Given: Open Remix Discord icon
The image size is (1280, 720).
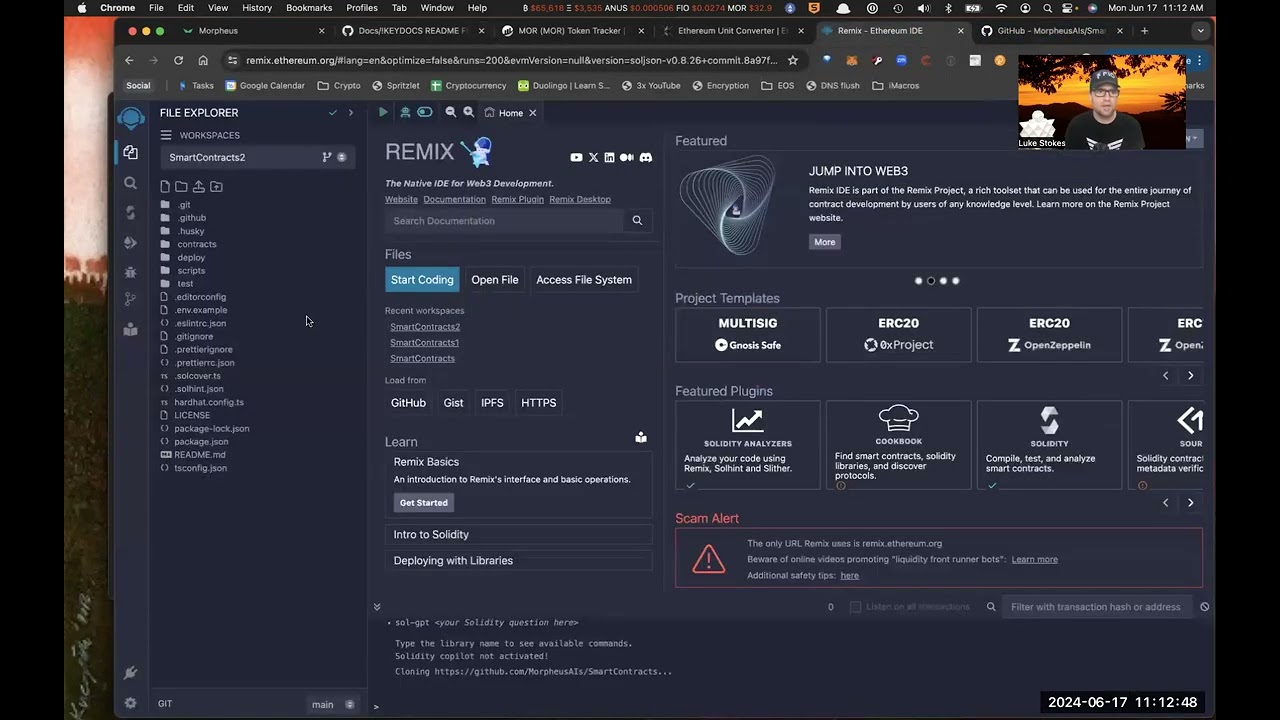Looking at the screenshot, I should pos(646,157).
